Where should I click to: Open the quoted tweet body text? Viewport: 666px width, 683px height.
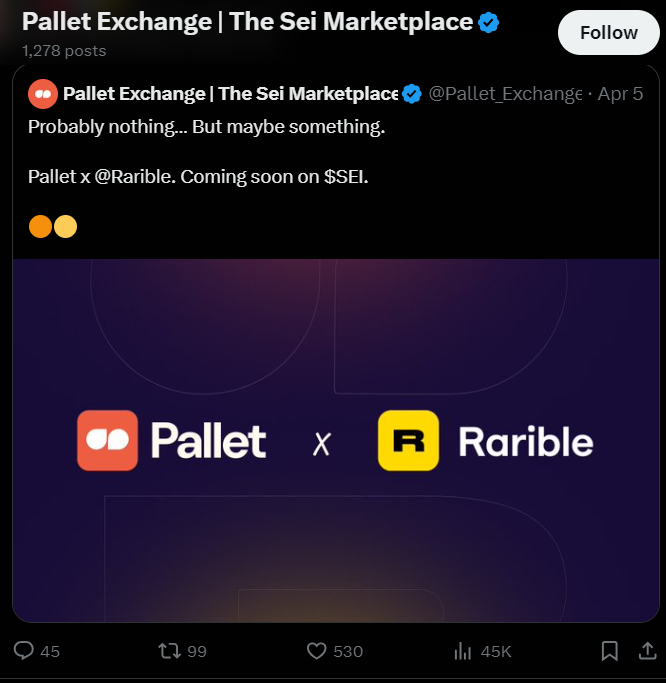point(206,128)
